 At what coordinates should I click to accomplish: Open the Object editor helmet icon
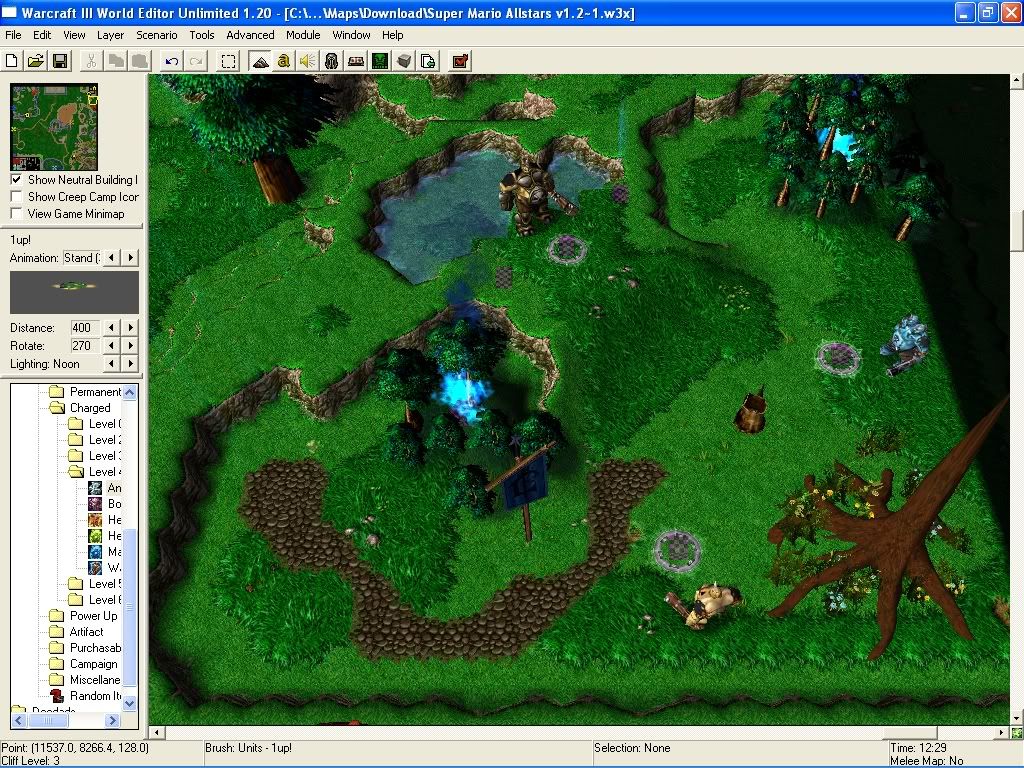click(332, 61)
